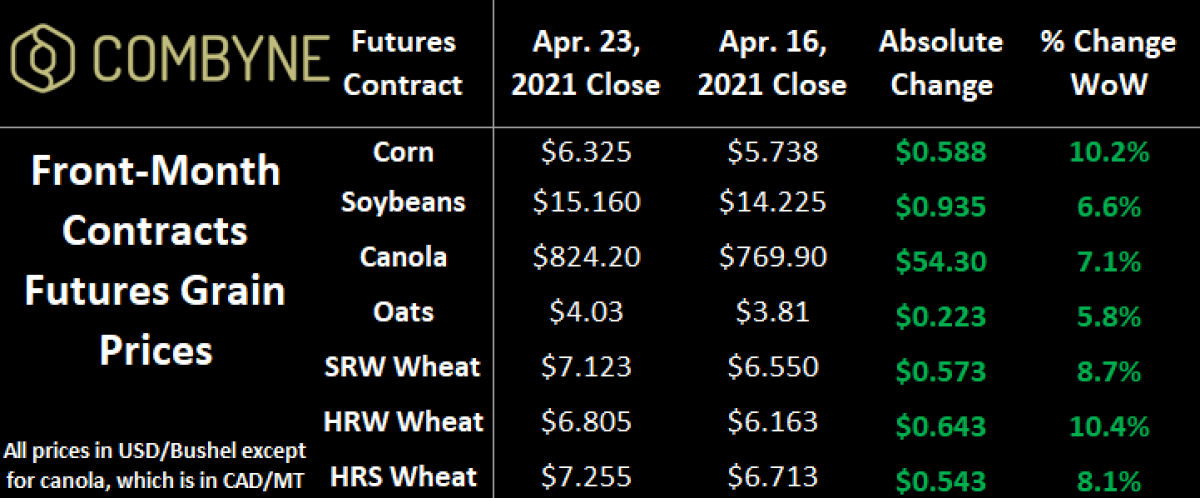Click Canola's $824.20 closing price
The height and width of the screenshot is (498, 1200).
(585, 258)
